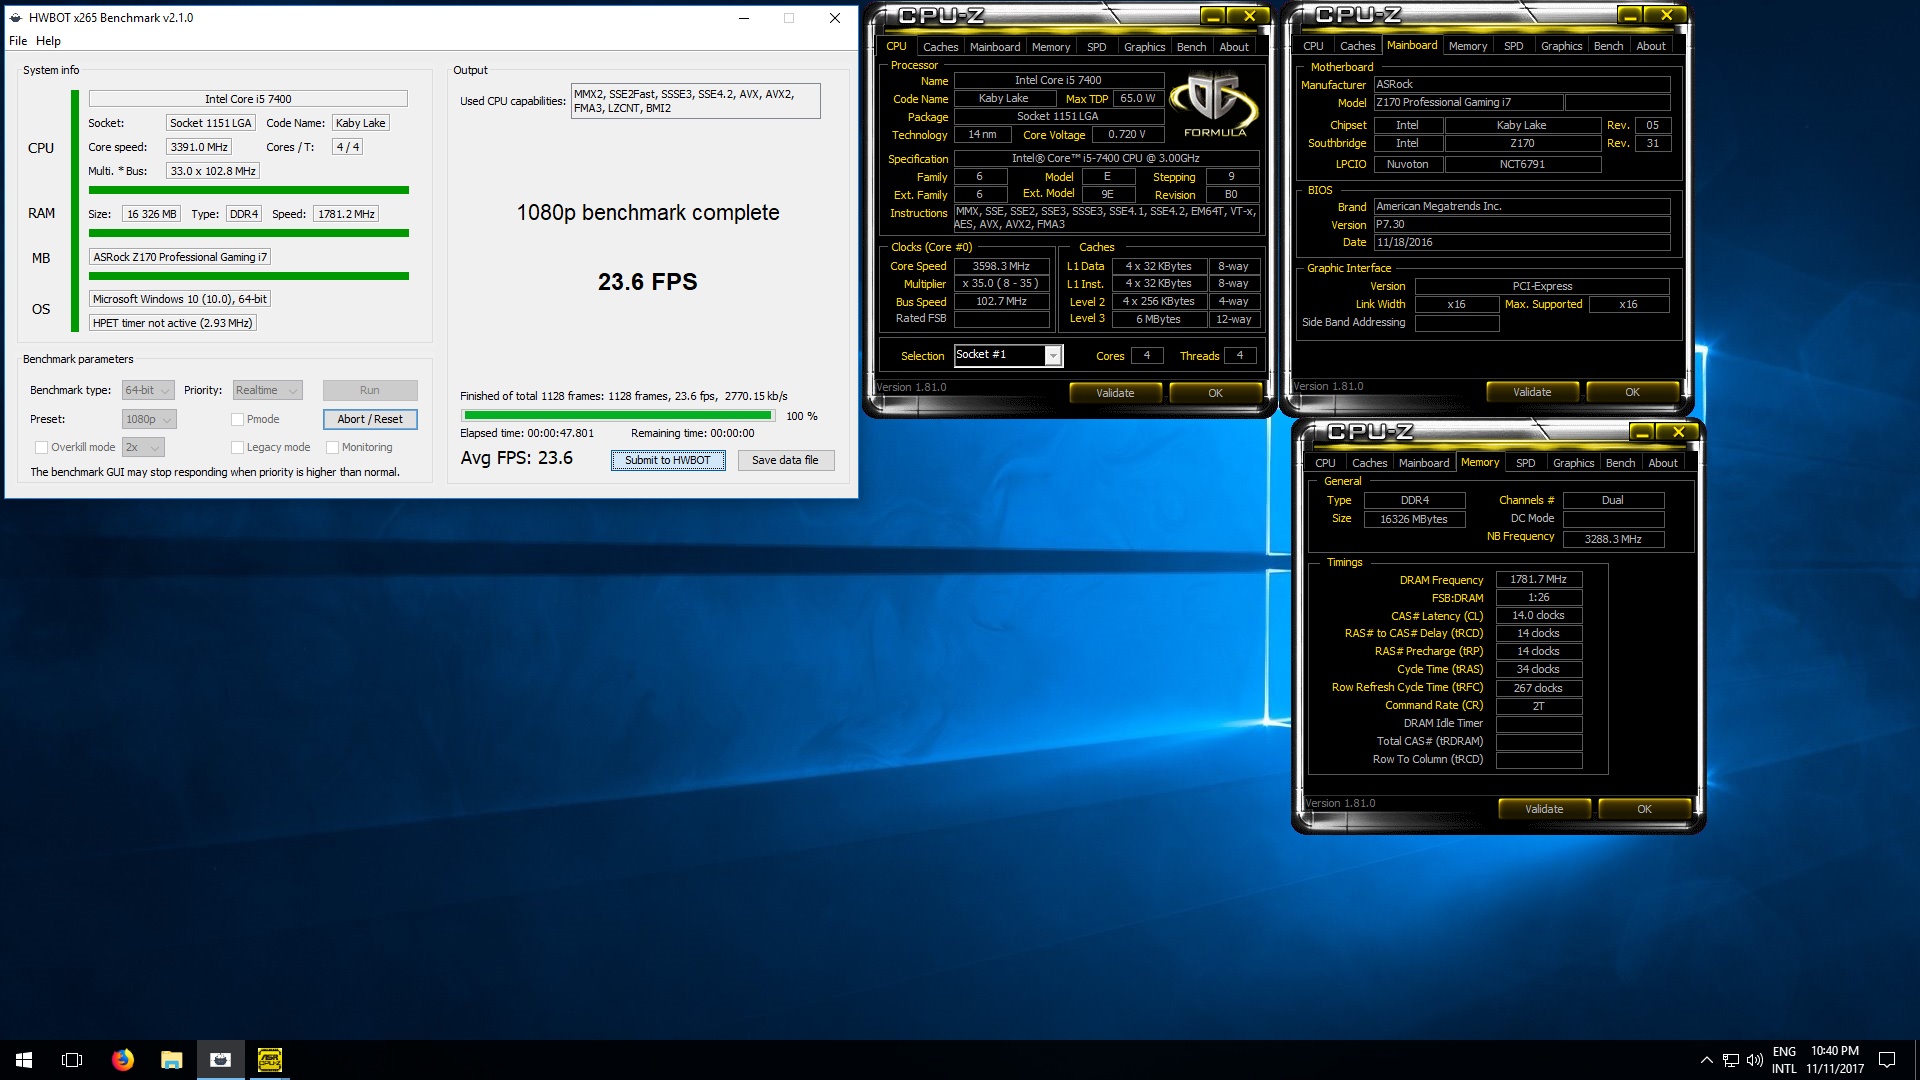Switch to Memory tab in CPU window
1920x1080 pixels.
pyautogui.click(x=1051, y=47)
